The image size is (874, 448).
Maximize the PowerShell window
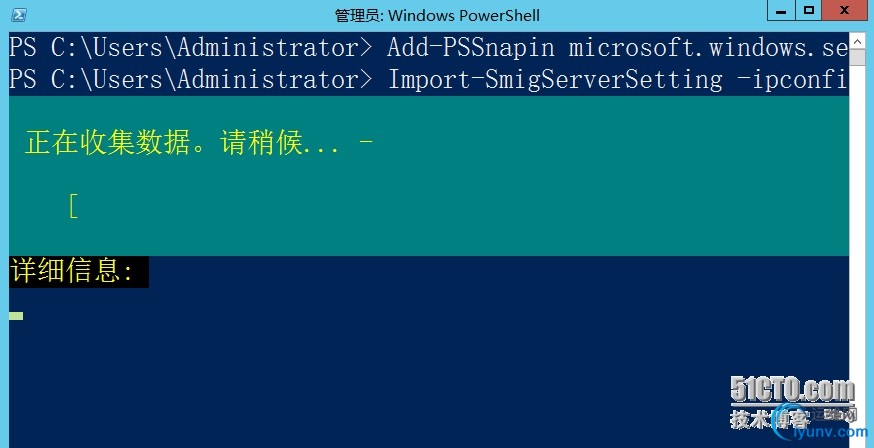click(x=808, y=11)
